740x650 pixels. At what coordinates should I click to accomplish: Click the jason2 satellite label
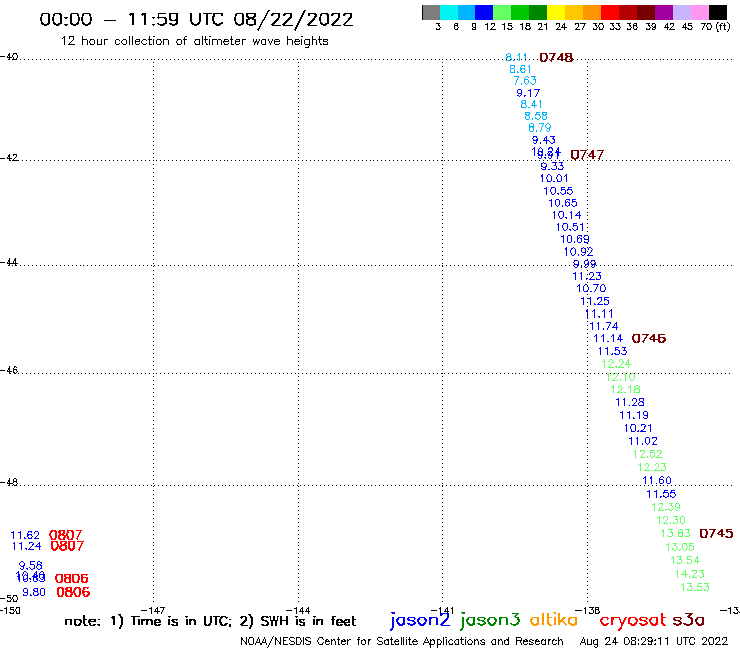tap(420, 620)
